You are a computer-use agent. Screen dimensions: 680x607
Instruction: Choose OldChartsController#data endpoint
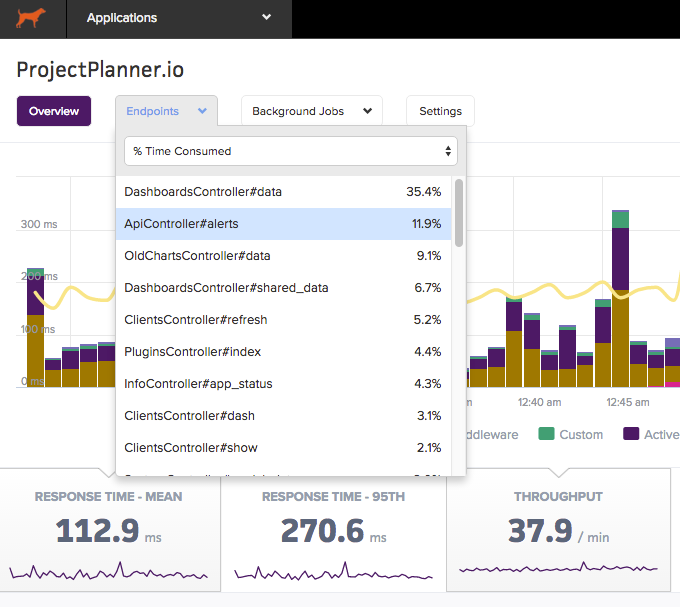[283, 256]
